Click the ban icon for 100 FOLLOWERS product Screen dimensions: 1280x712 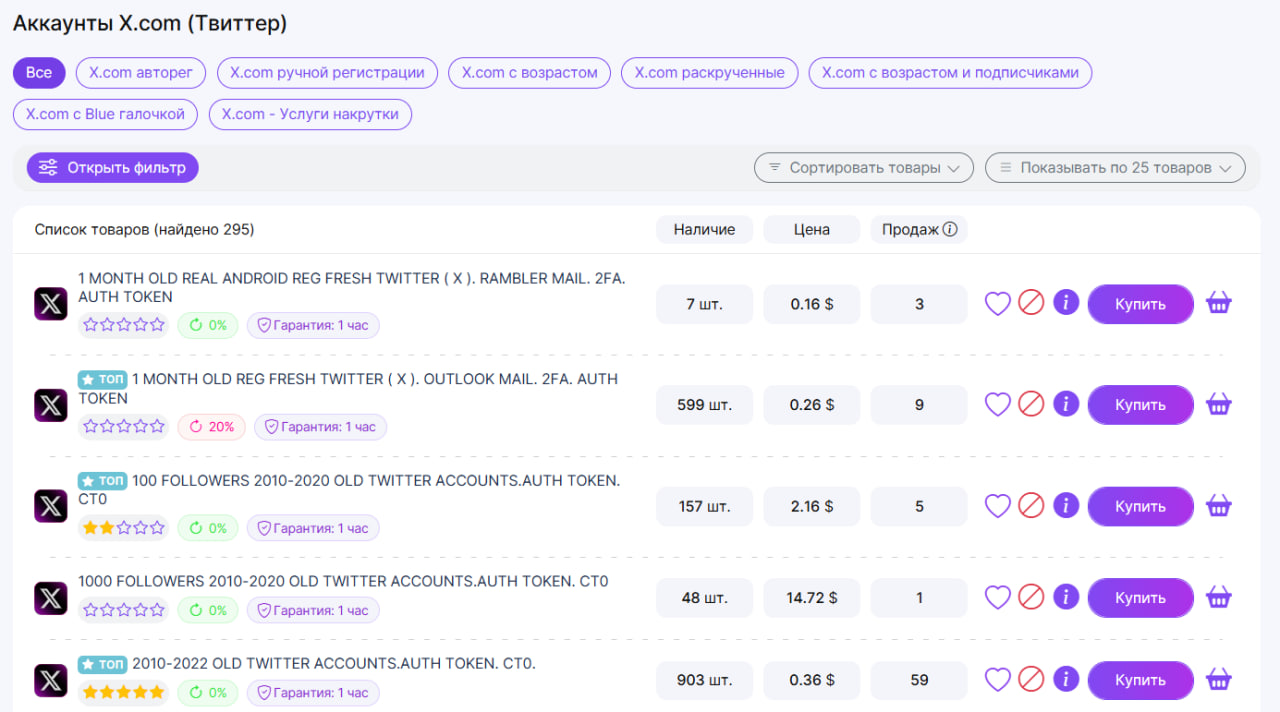(1031, 506)
